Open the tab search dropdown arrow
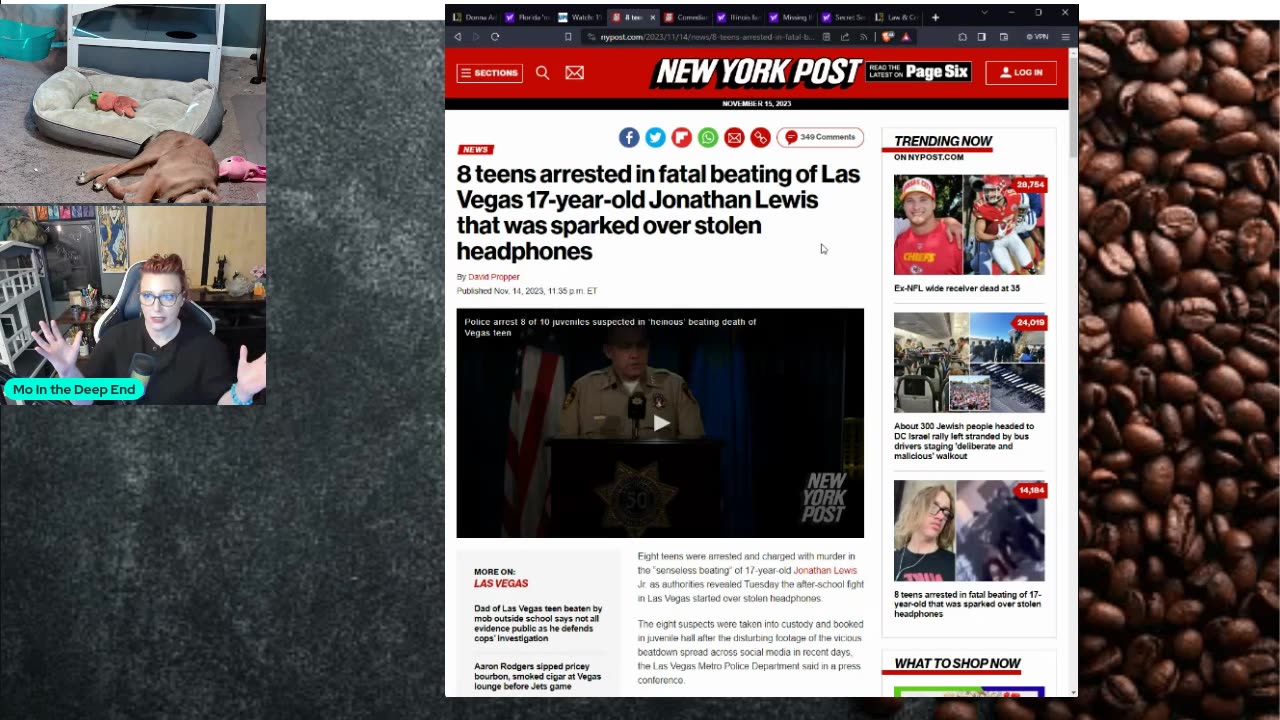 click(984, 13)
